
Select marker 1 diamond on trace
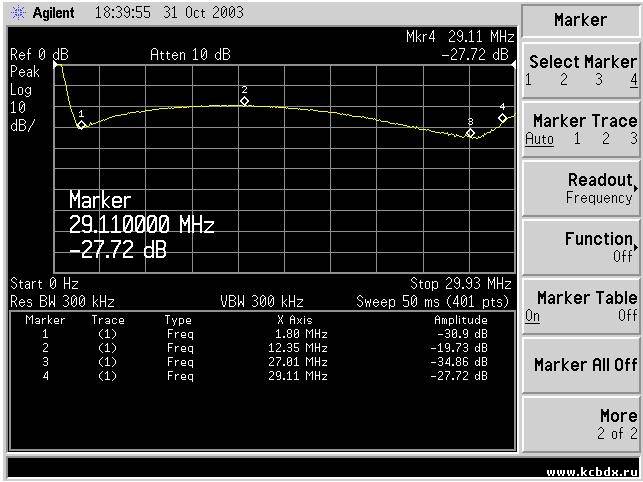(82, 125)
